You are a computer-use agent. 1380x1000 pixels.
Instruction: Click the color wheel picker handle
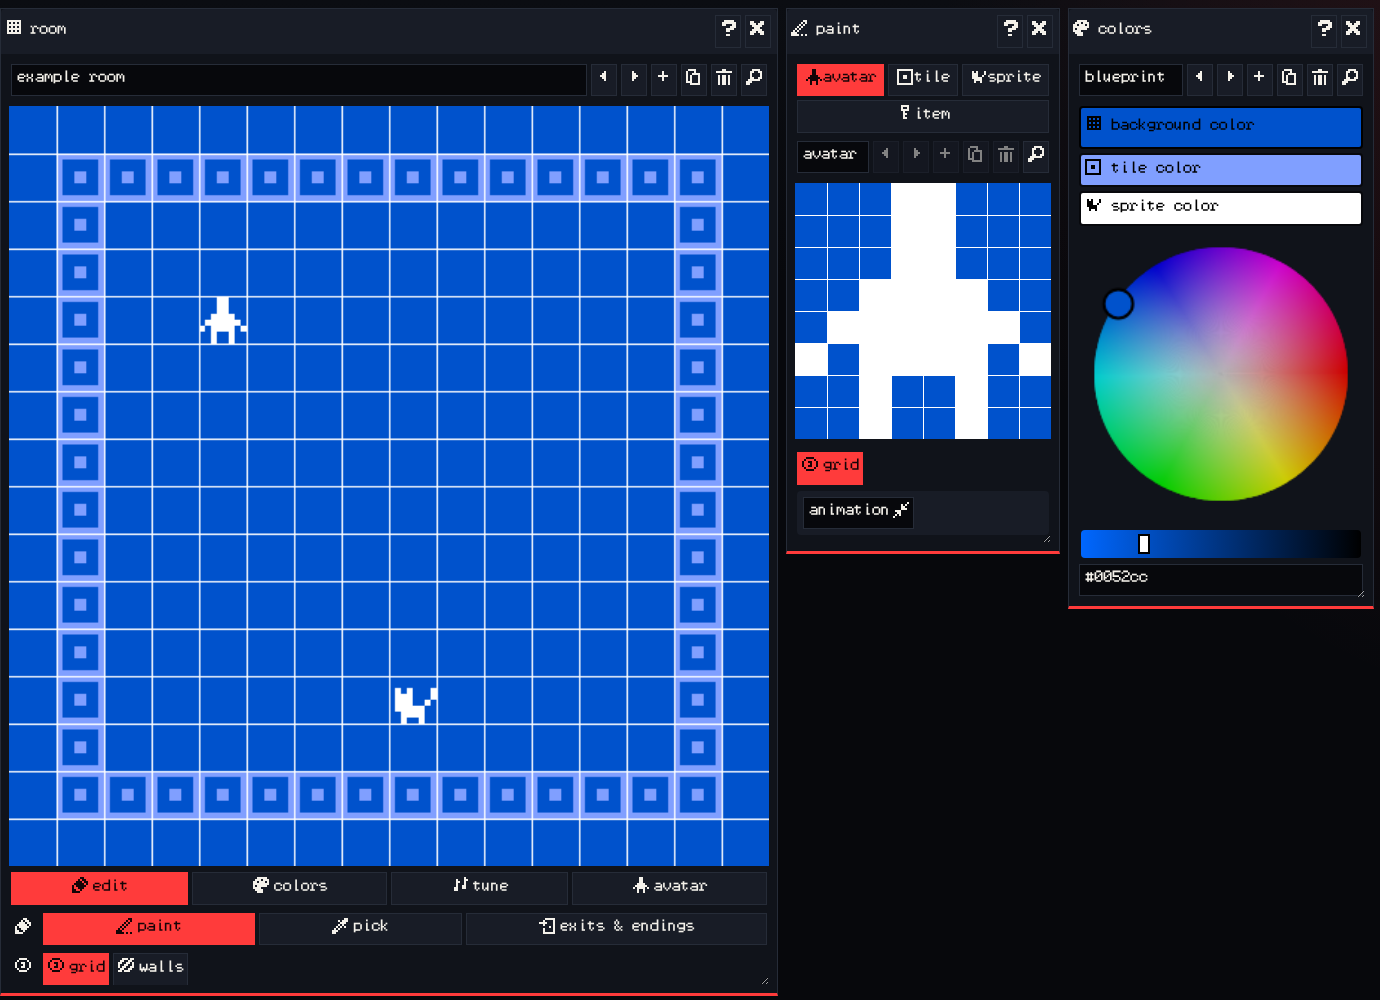pyautogui.click(x=1118, y=304)
